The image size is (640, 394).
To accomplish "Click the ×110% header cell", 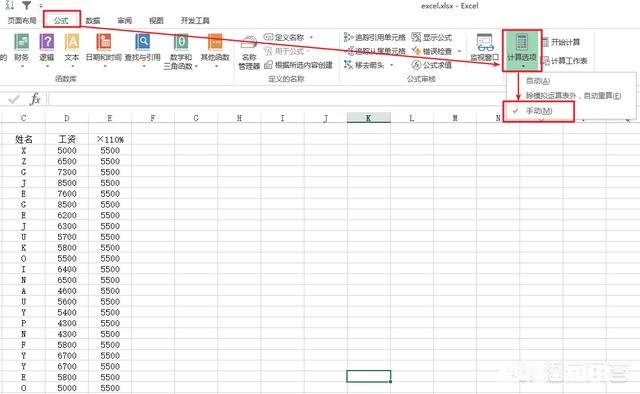I will 110,139.
